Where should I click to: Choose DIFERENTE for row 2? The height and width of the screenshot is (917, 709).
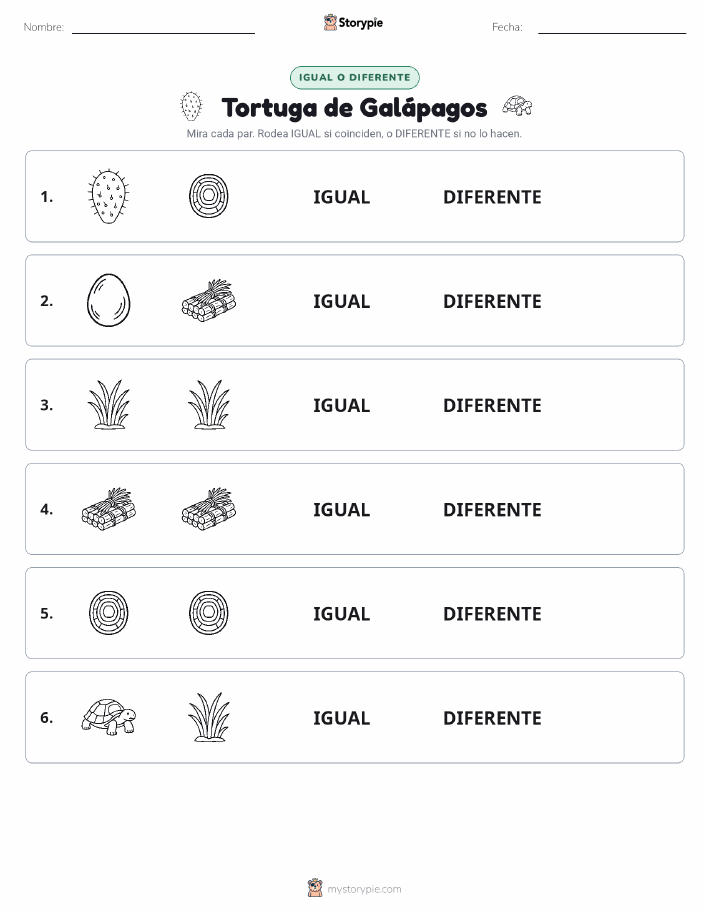(x=492, y=301)
